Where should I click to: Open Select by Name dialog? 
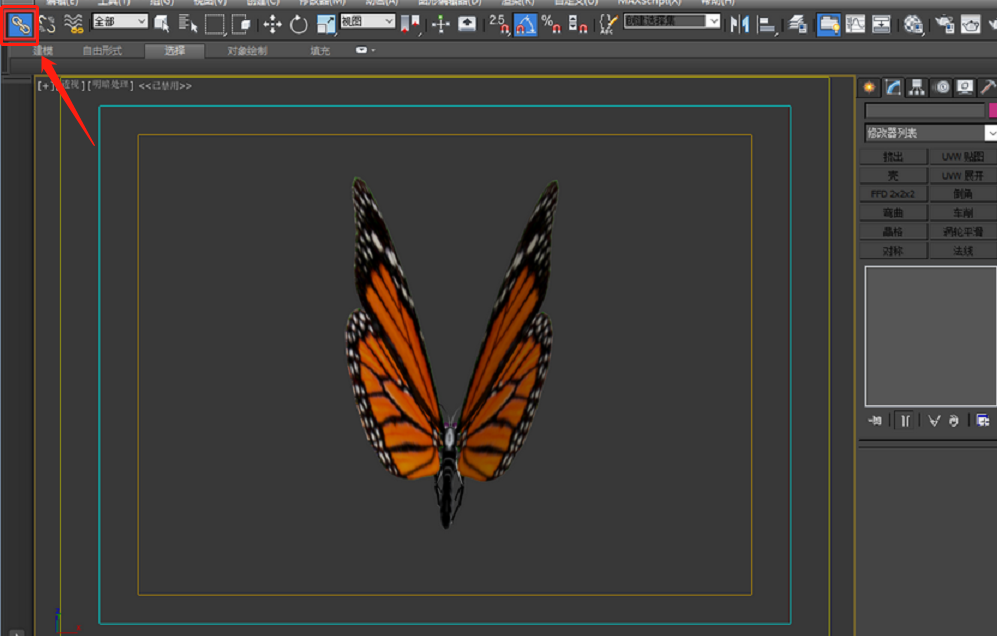coord(188,25)
